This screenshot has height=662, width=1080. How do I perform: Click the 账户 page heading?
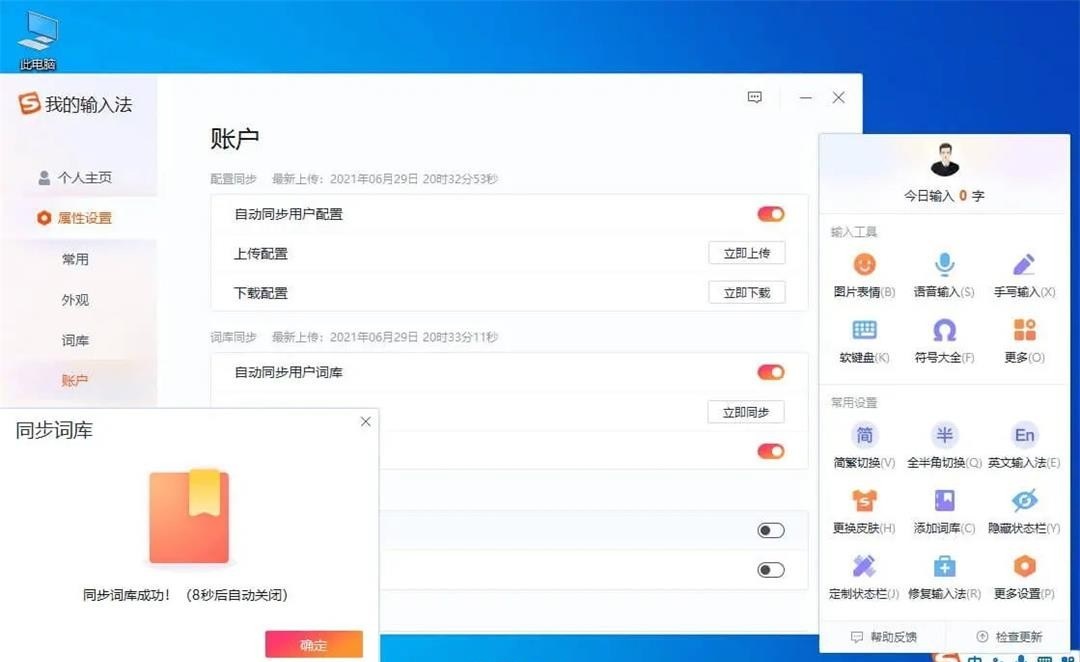pos(235,138)
